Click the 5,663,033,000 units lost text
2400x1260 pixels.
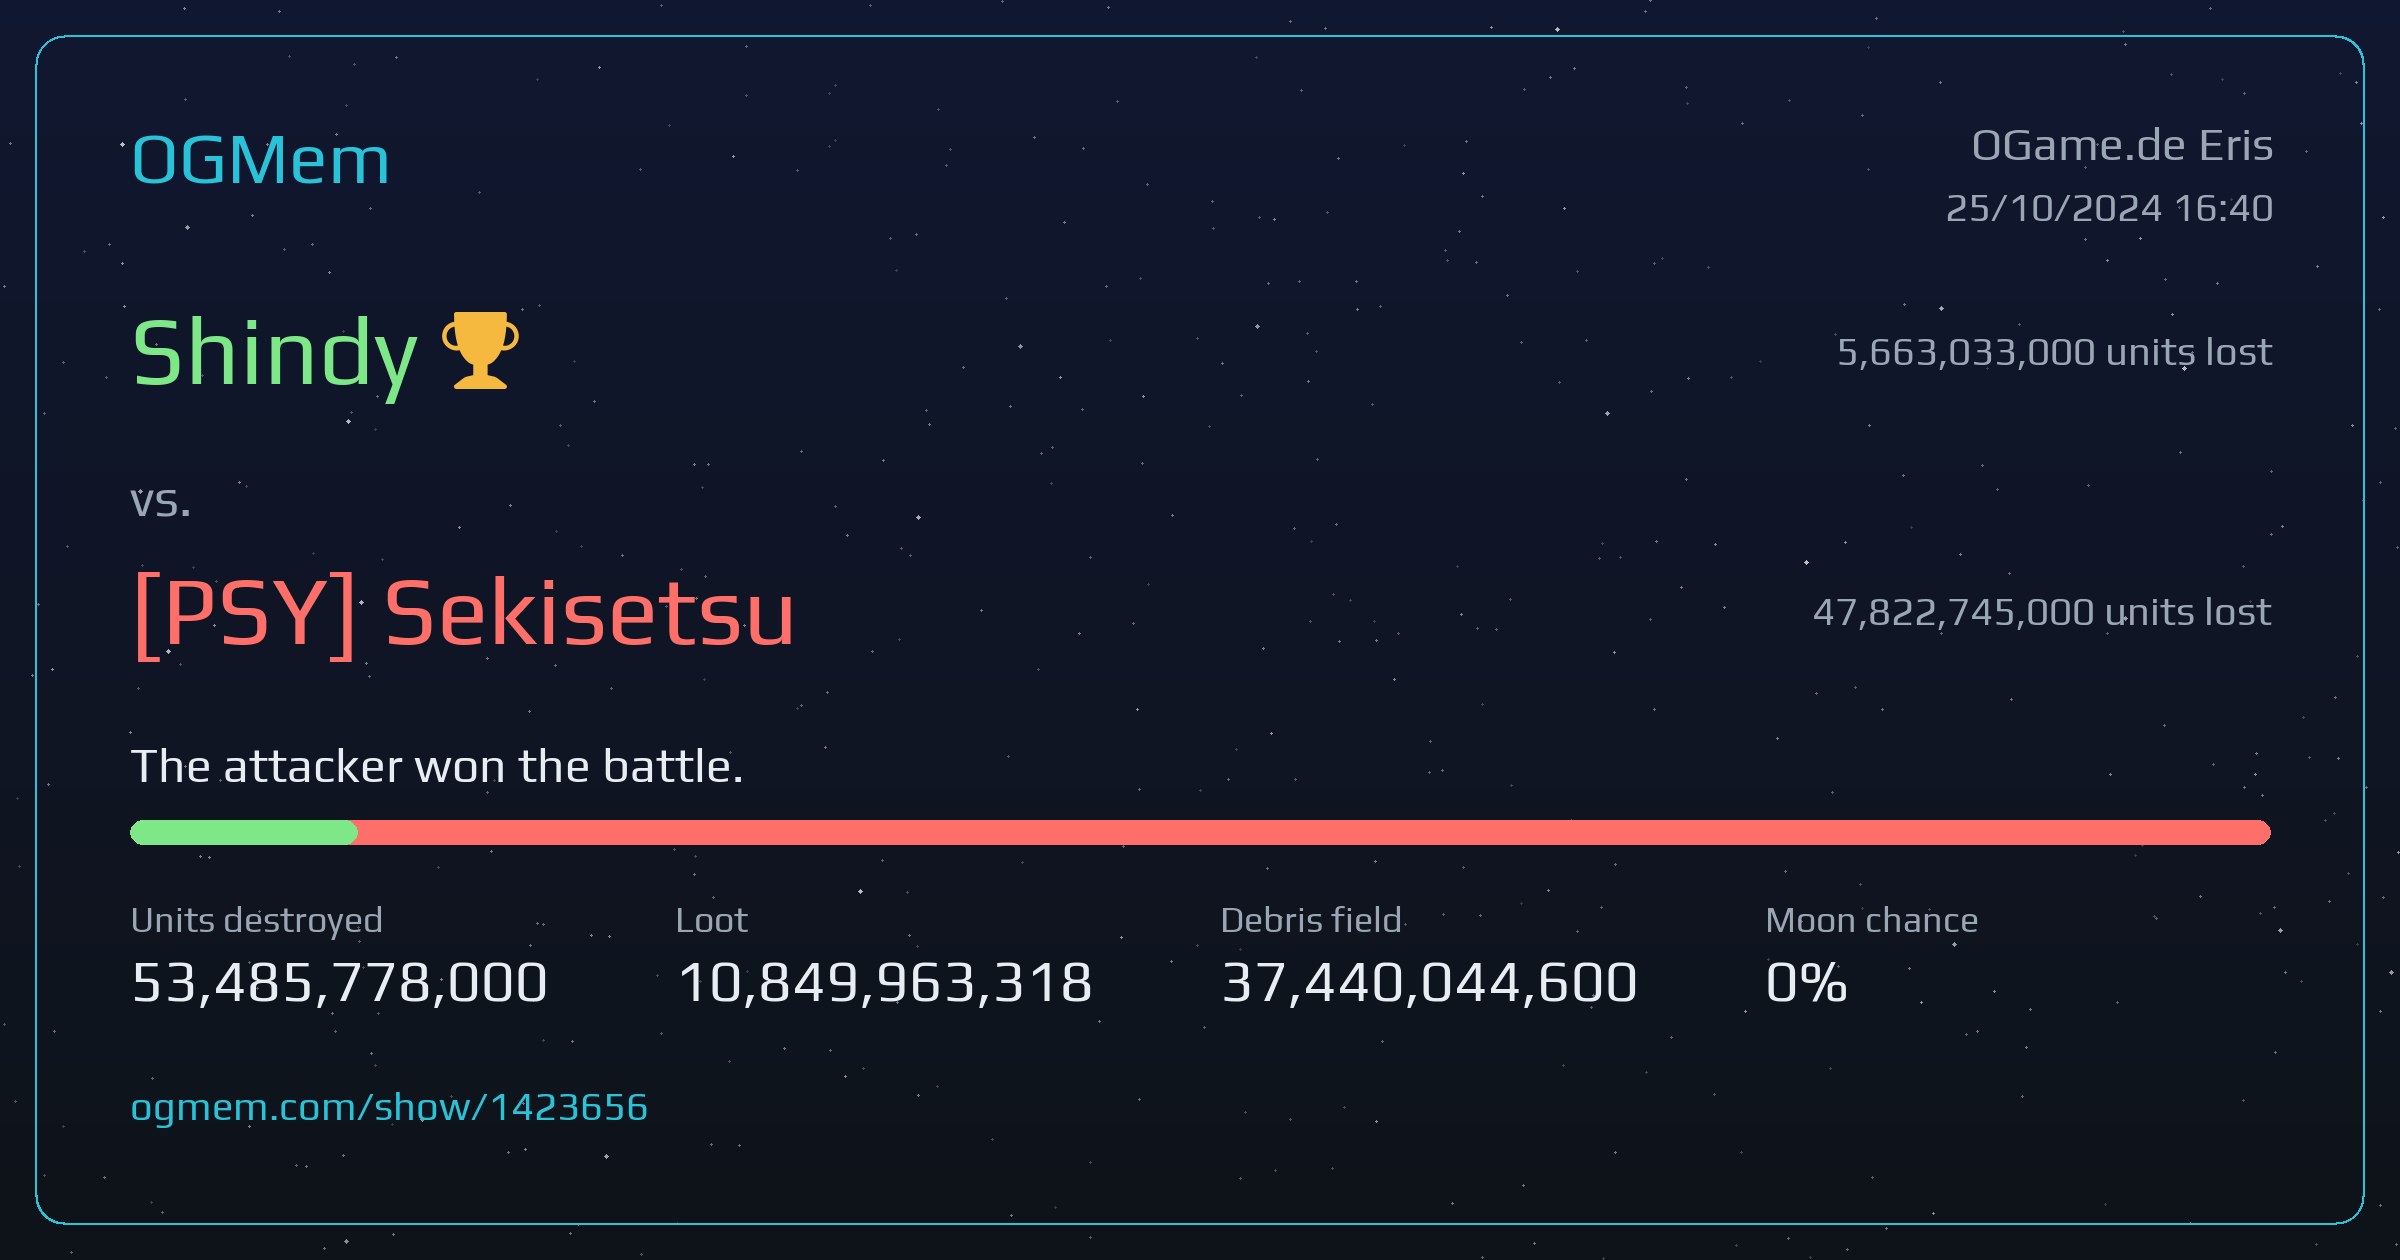pos(2055,352)
